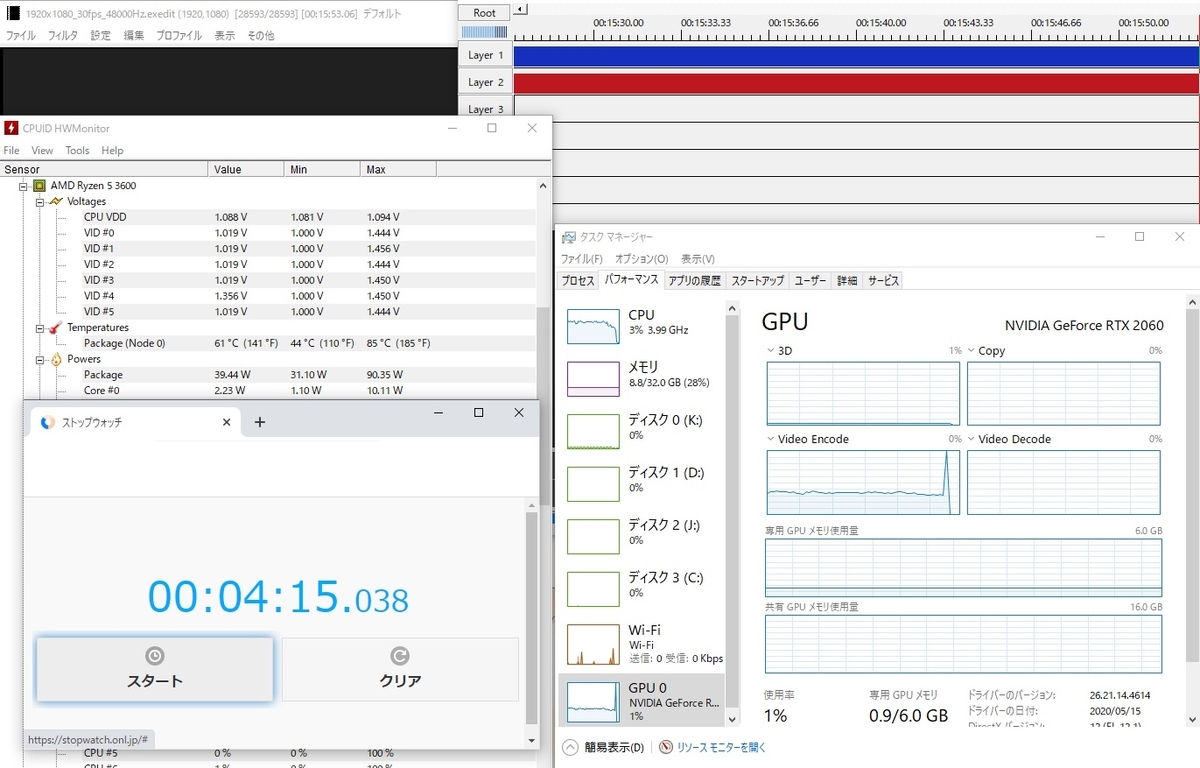1200x768 pixels.
Task: Open the Video Decode graph engine dropdown
Action: [x=972, y=439]
